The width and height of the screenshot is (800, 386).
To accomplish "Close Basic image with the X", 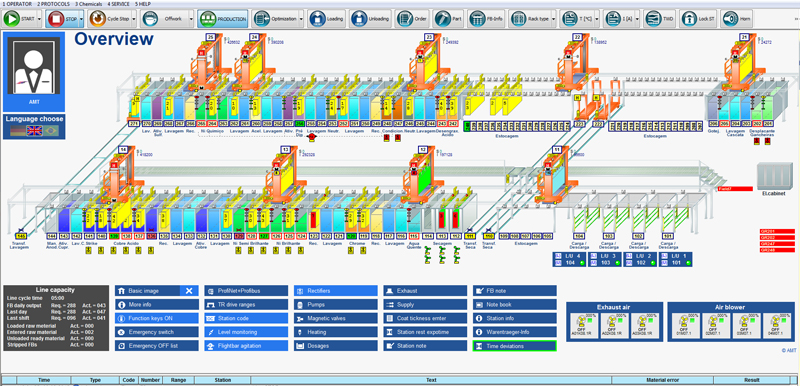I will tap(189, 291).
